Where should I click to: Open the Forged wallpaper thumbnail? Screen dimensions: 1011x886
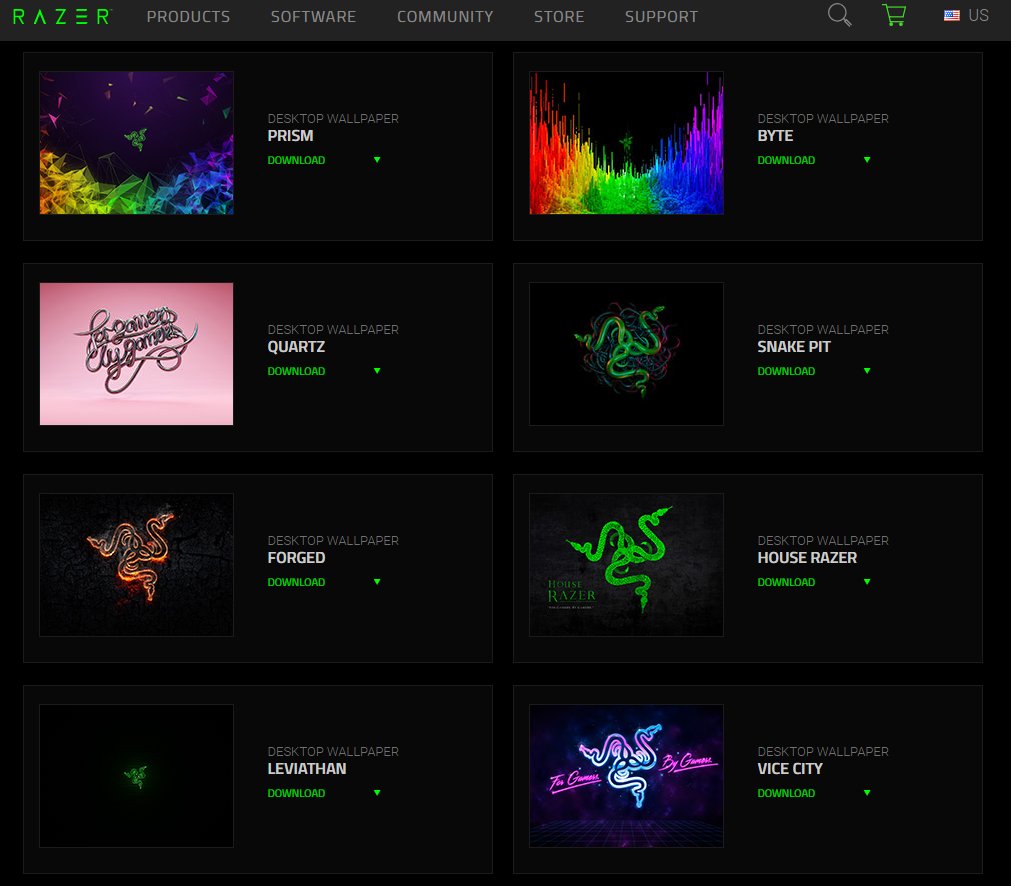pyautogui.click(x=136, y=565)
